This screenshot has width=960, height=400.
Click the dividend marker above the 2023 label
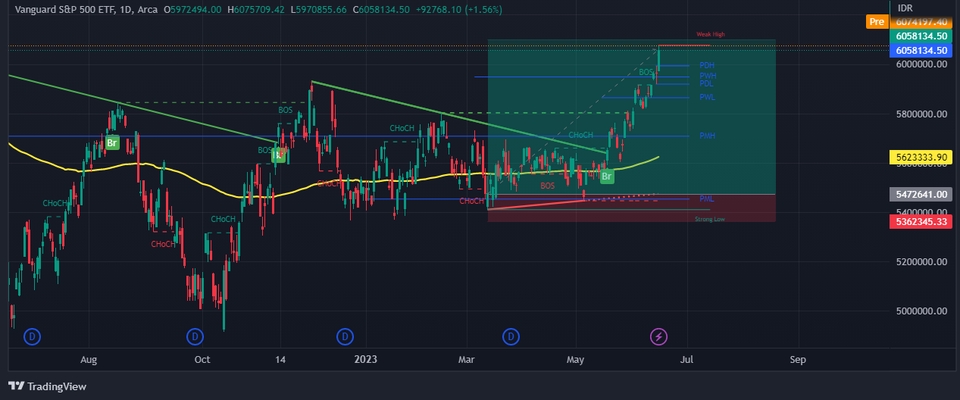pos(345,336)
